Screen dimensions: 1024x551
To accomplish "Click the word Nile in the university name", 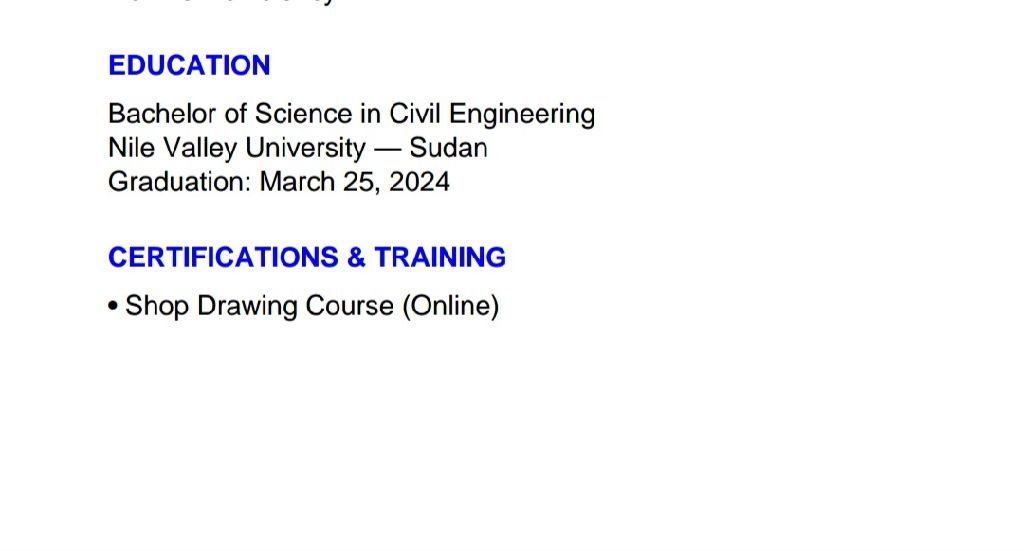I will coord(130,148).
